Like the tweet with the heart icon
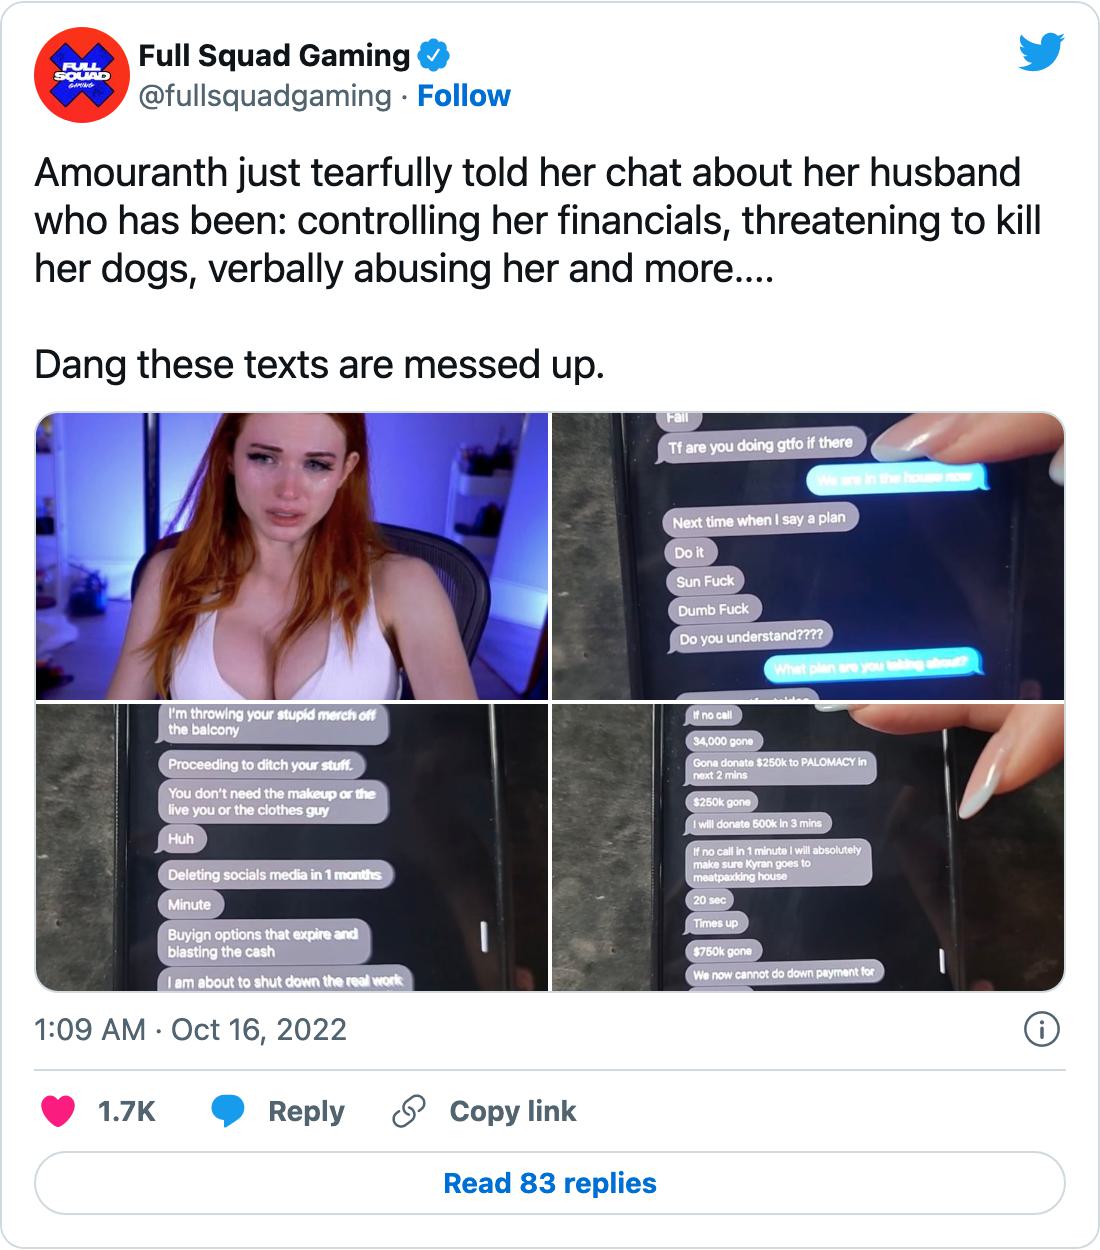1100x1250 pixels. tap(58, 1111)
